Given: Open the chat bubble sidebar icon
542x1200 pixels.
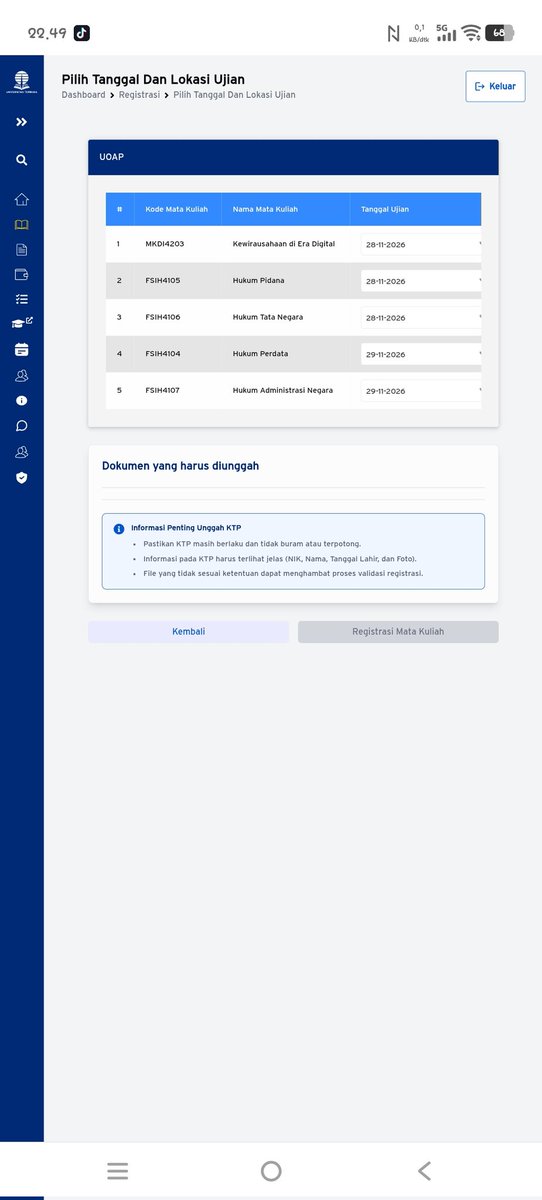Looking at the screenshot, I should (22, 425).
